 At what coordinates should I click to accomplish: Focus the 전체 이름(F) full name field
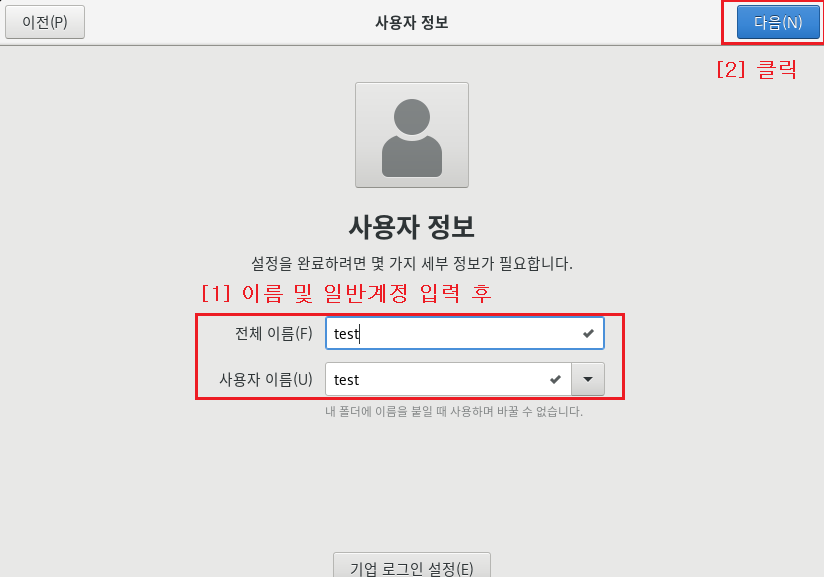pos(465,333)
